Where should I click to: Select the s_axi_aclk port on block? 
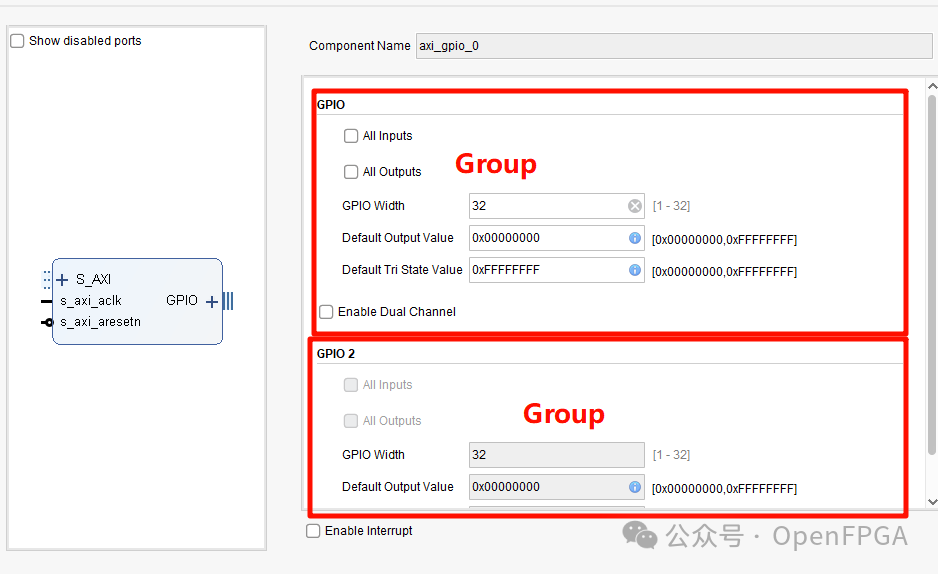pos(90,301)
